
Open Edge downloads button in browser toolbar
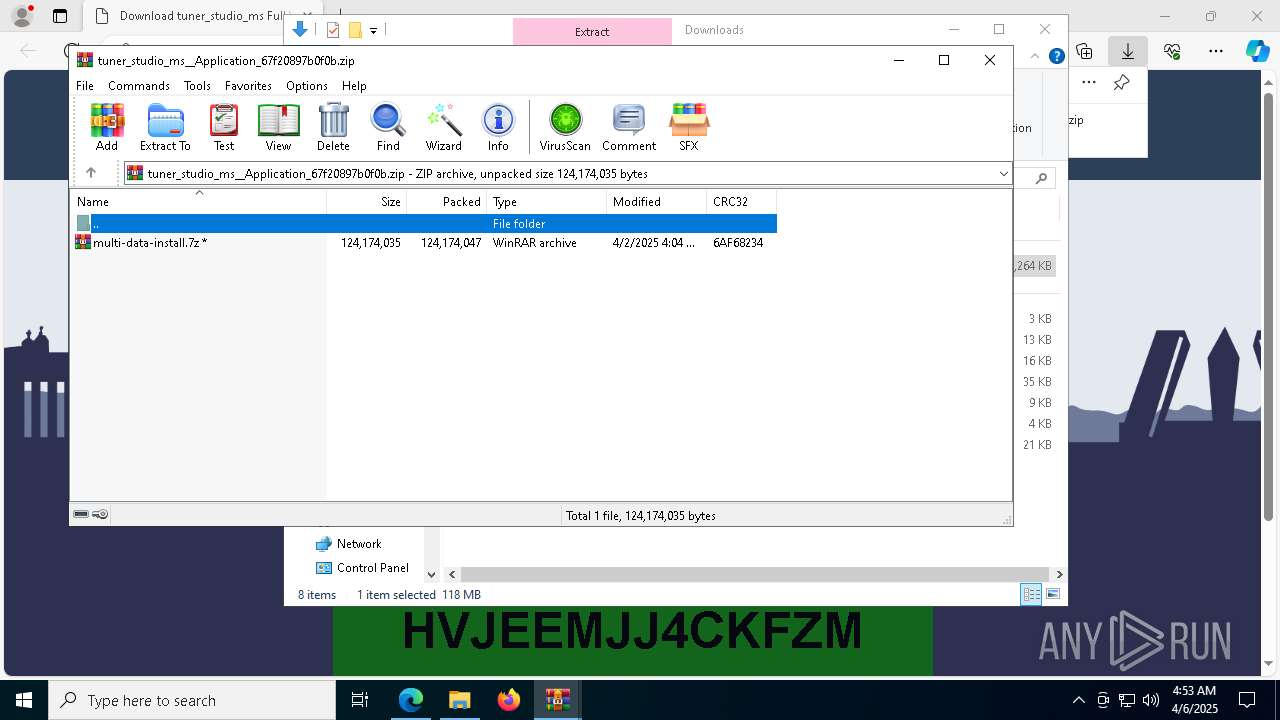1128,51
